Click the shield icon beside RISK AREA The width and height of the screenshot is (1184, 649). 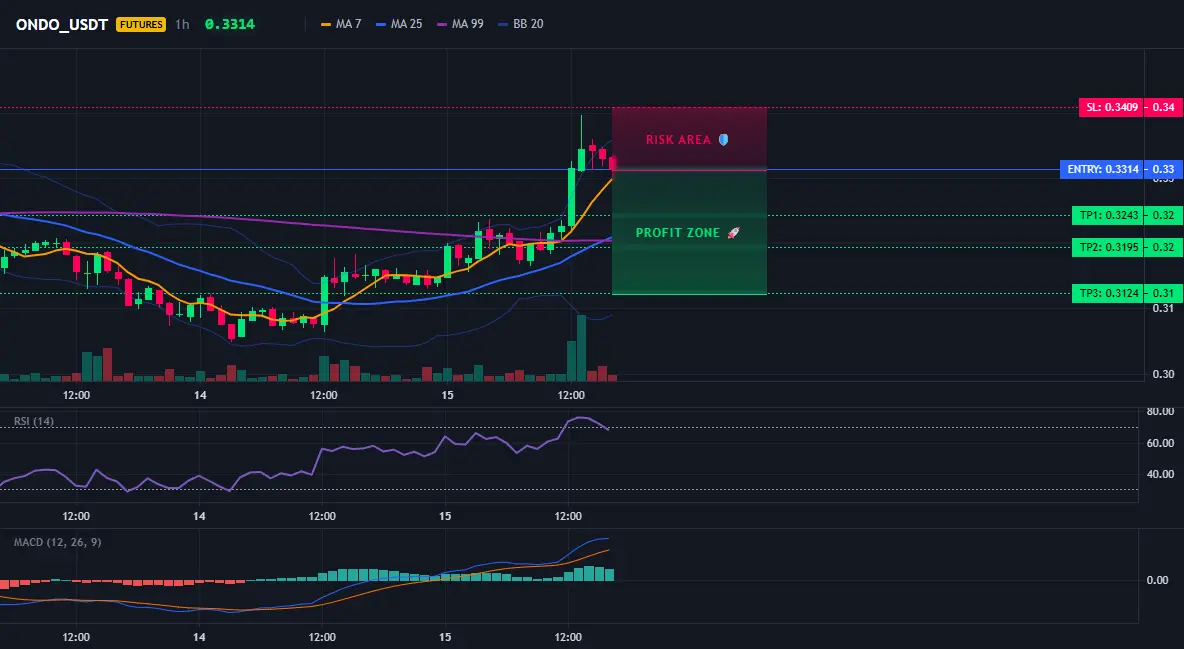(723, 140)
